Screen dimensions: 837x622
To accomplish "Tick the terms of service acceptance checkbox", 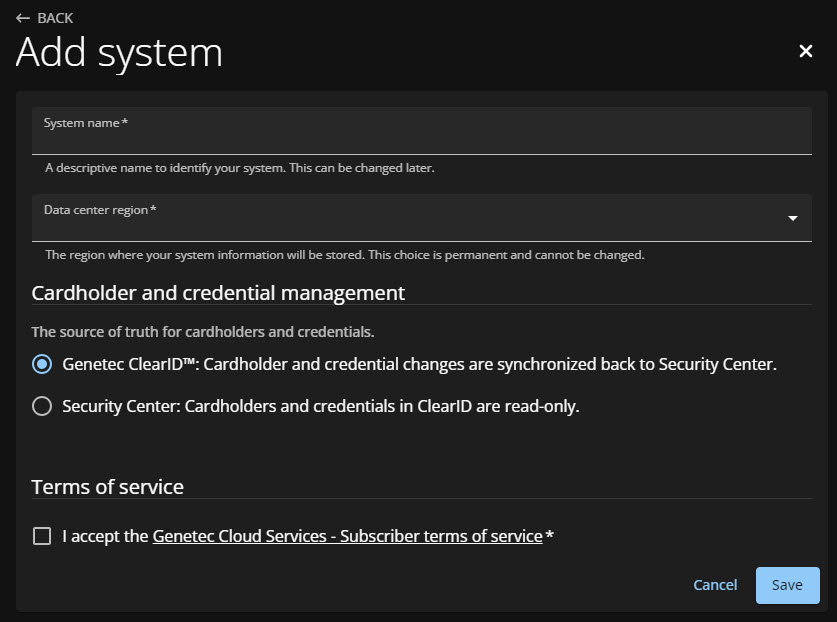I will 42,536.
